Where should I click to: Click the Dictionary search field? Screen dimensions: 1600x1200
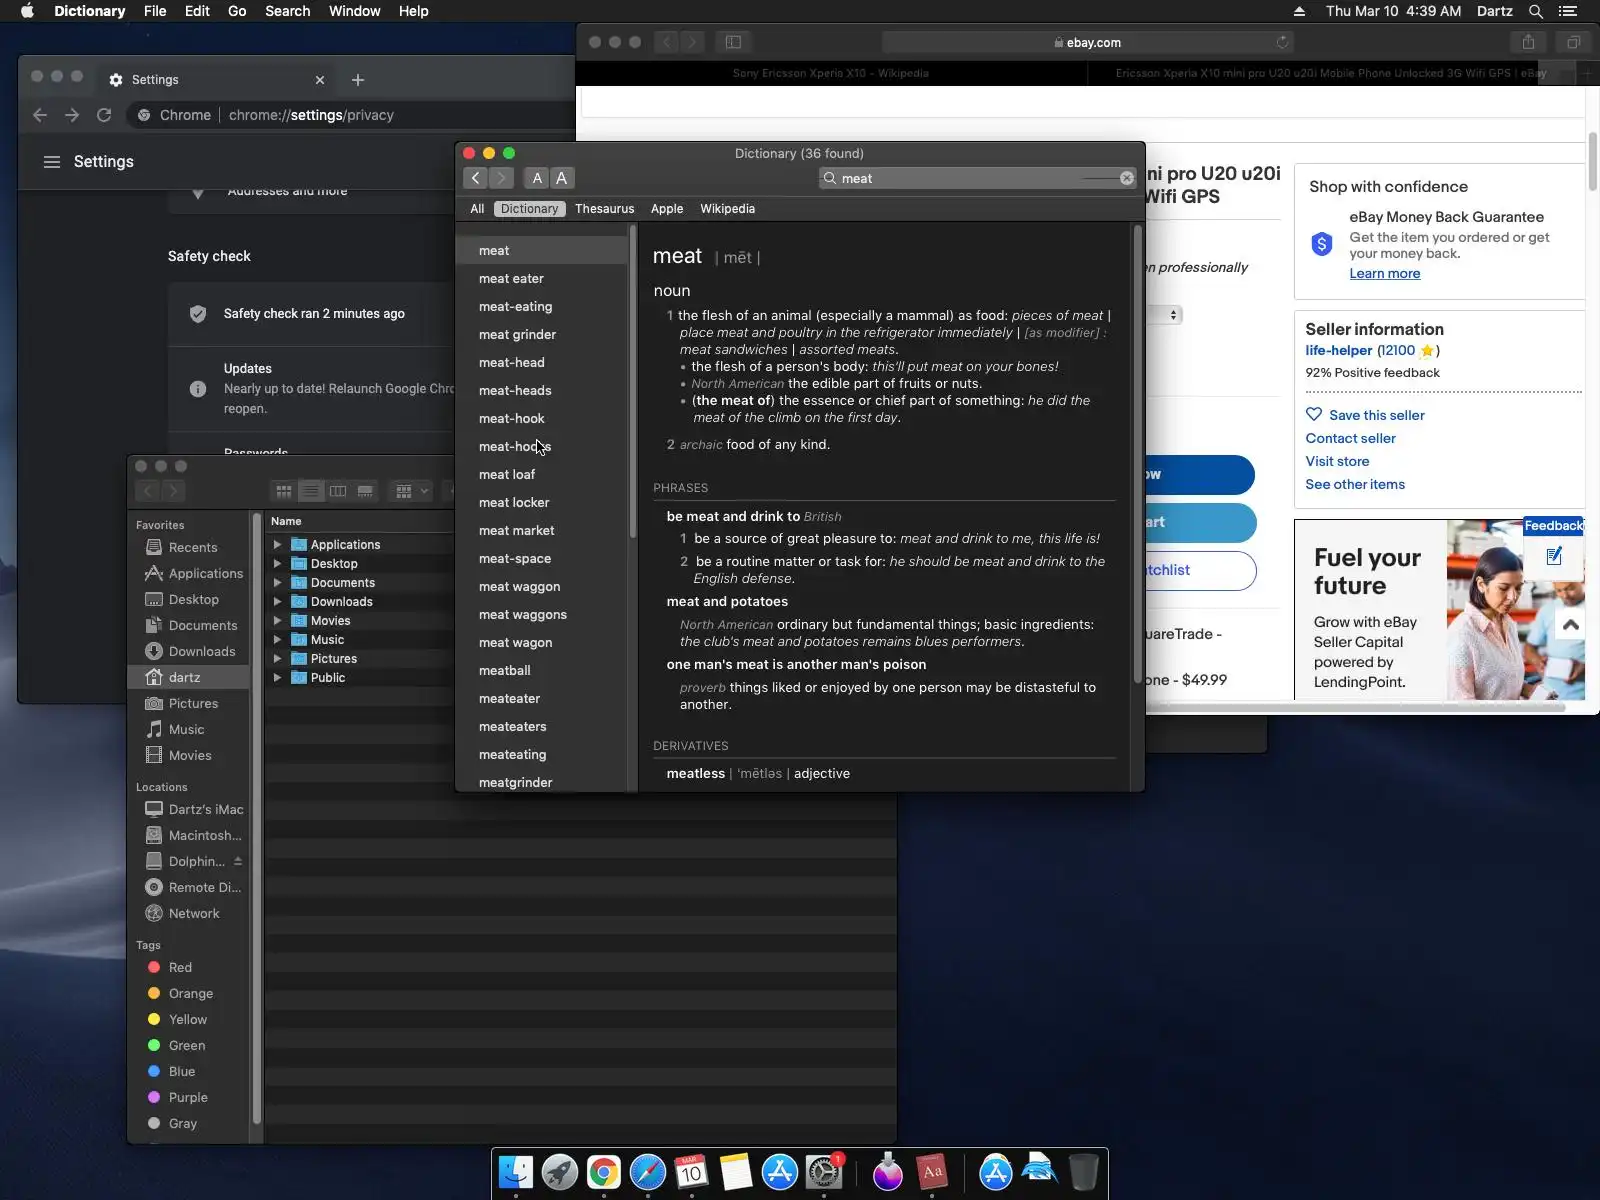coord(978,178)
